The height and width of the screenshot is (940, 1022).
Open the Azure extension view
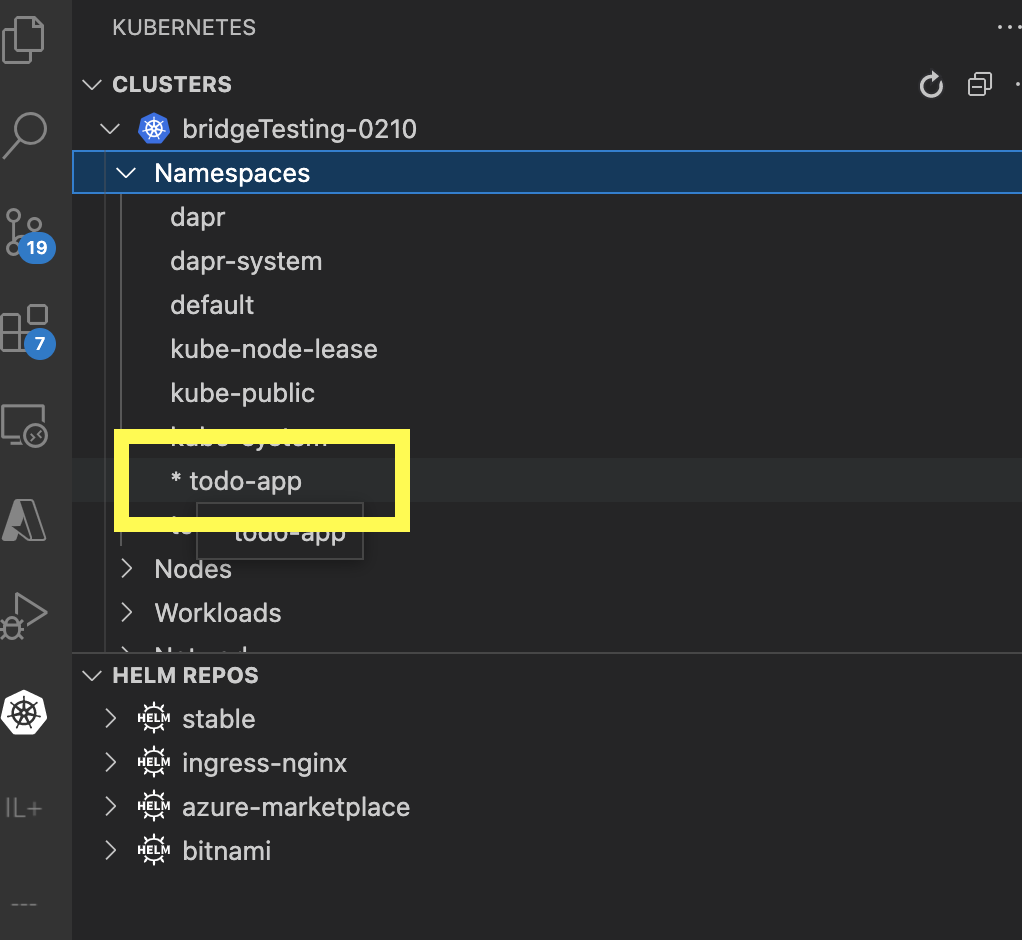pyautogui.click(x=25, y=520)
